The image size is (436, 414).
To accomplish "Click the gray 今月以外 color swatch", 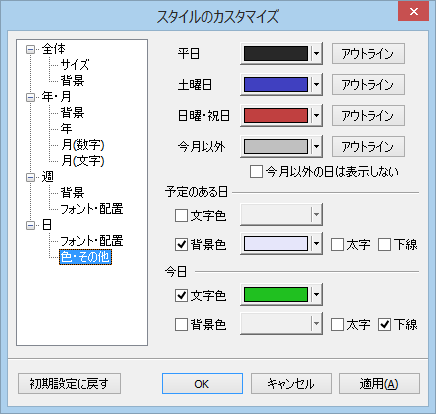I will (x=276, y=147).
